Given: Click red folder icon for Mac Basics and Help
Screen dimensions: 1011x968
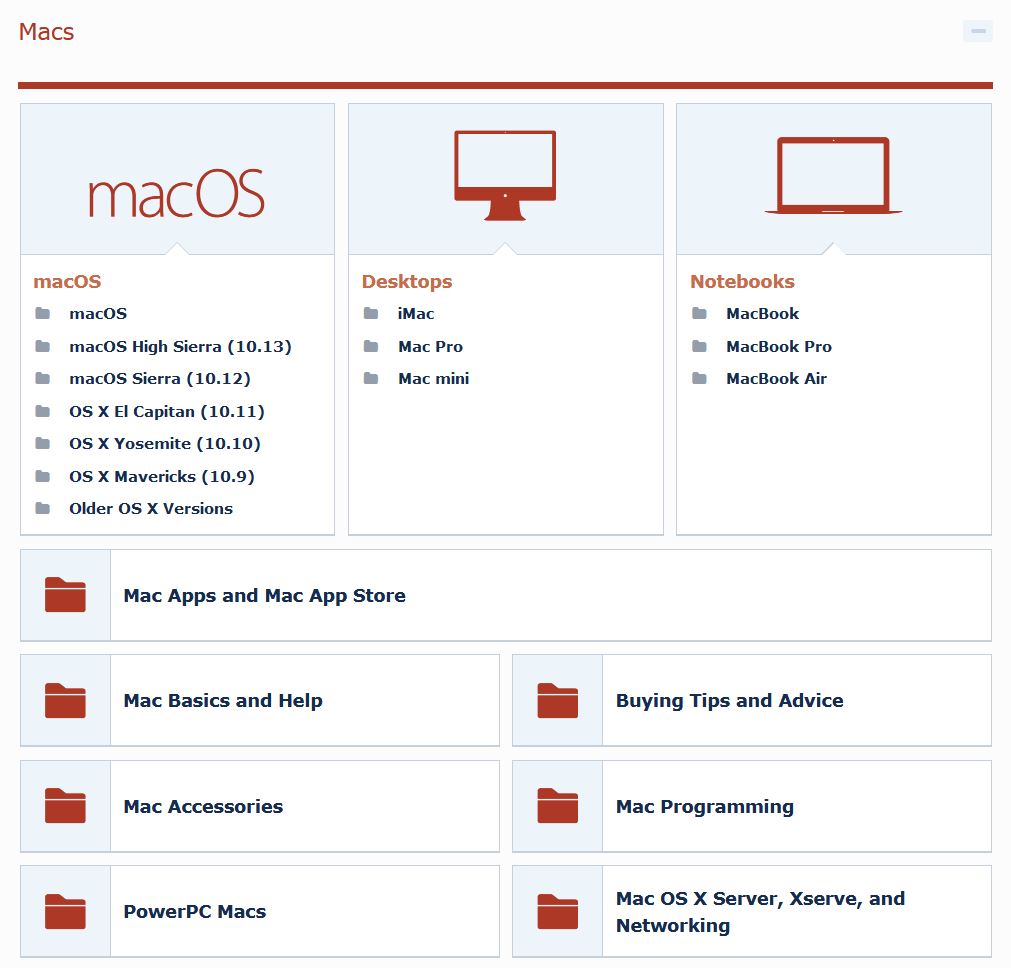Looking at the screenshot, I should coord(65,700).
